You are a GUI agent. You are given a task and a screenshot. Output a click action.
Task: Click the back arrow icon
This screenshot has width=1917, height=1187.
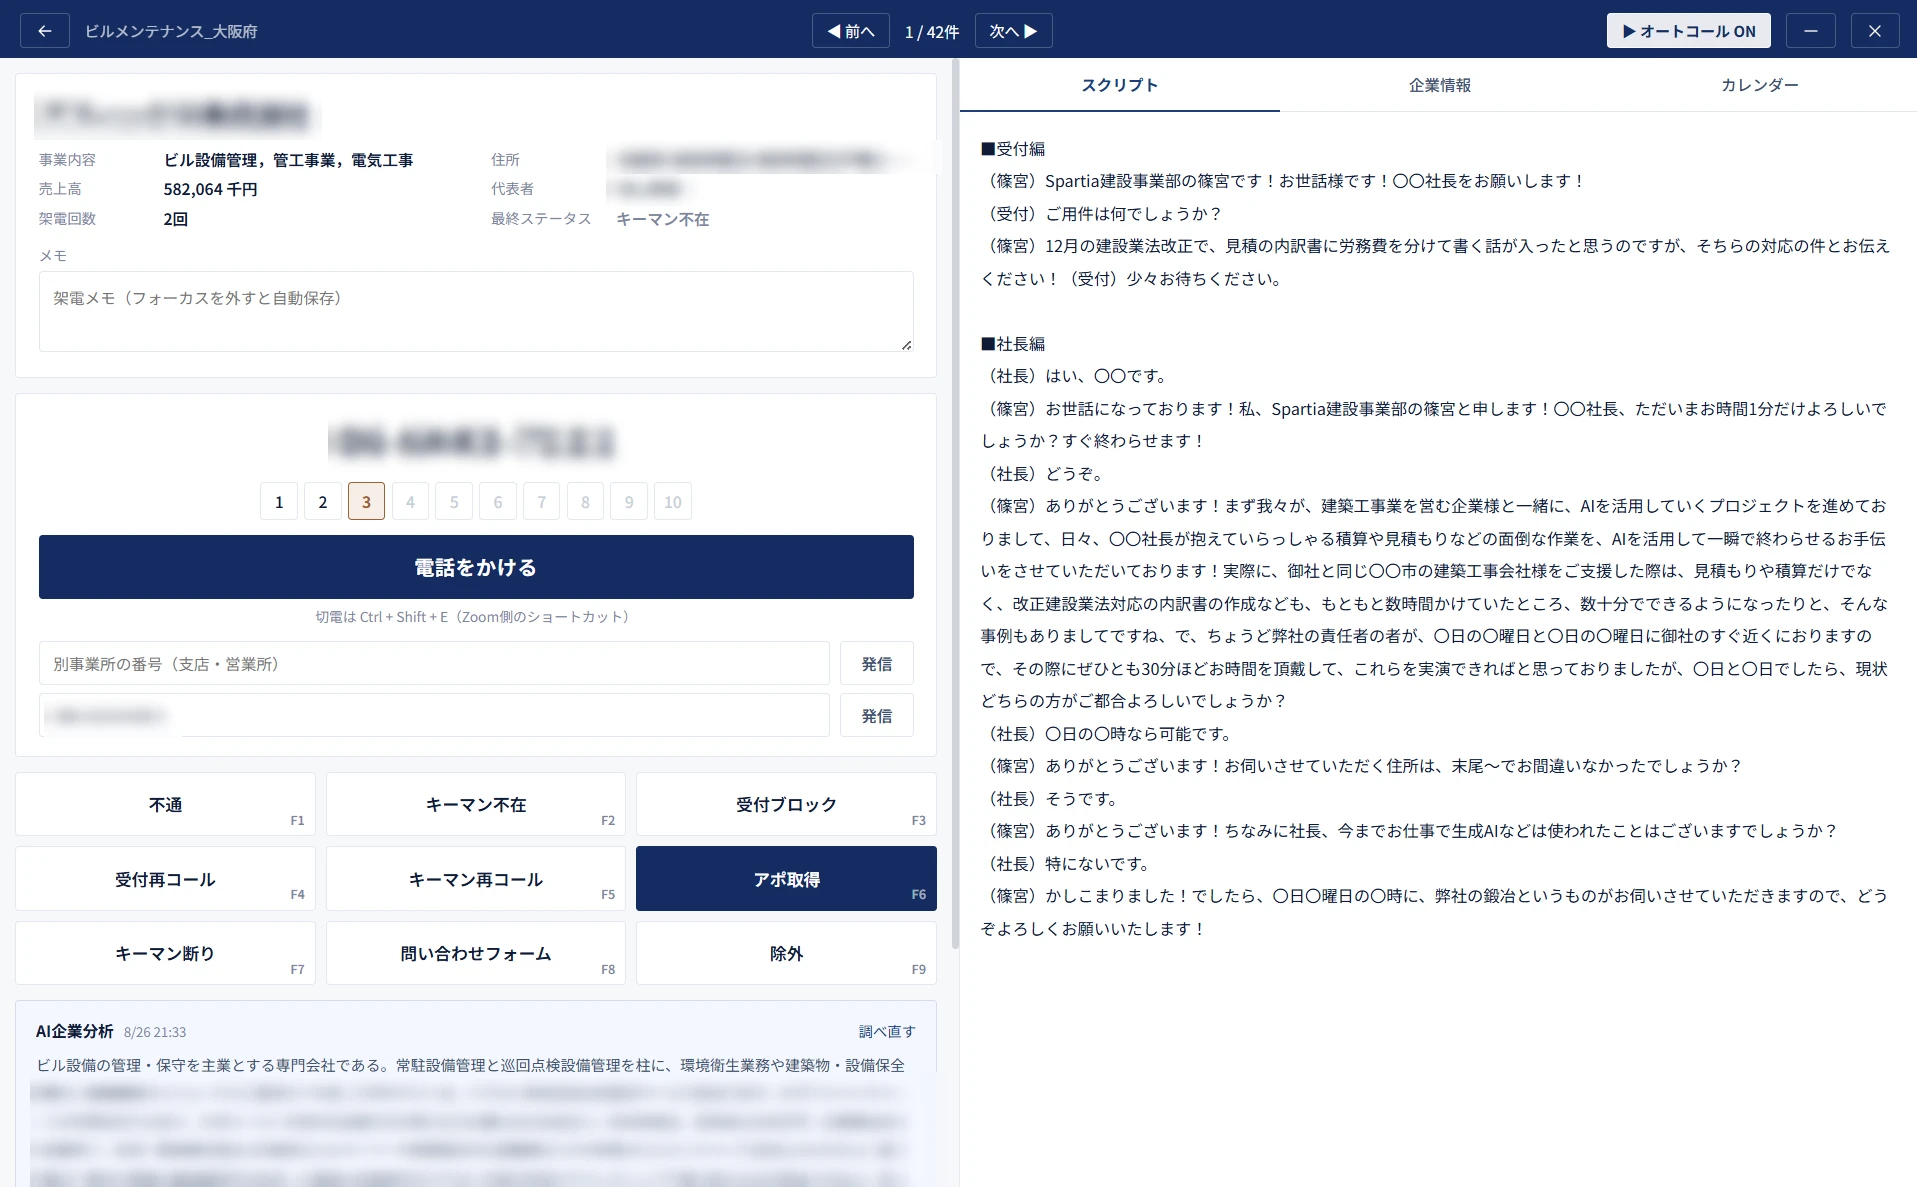(44, 31)
